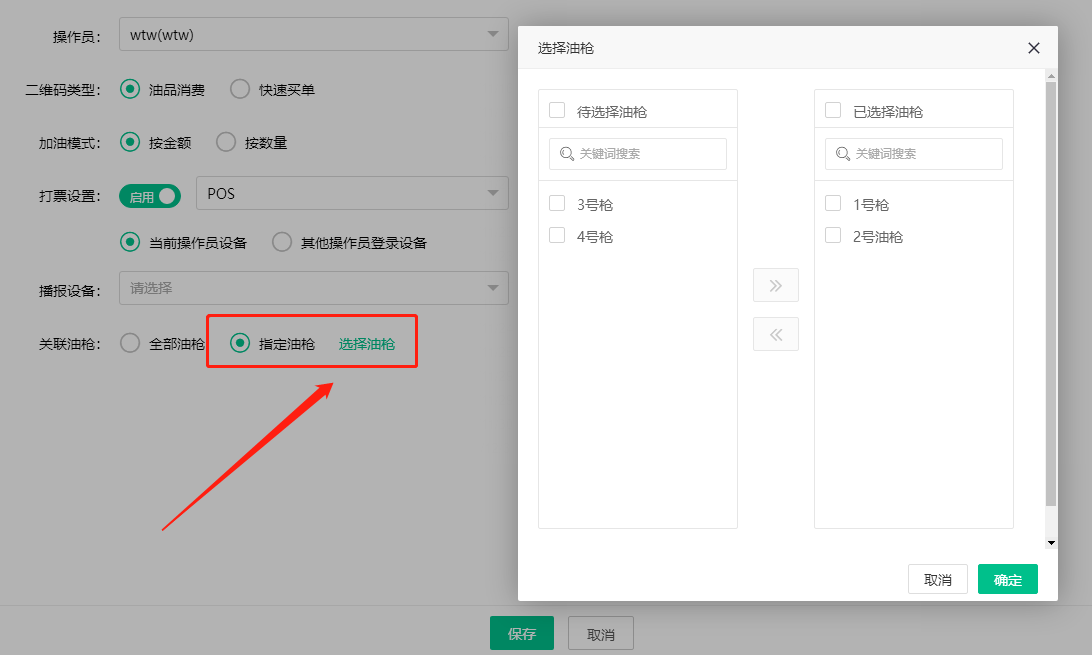Screen dimensions: 1092x655
Task: Choose the 全部油枪 radio option
Action: tap(130, 343)
